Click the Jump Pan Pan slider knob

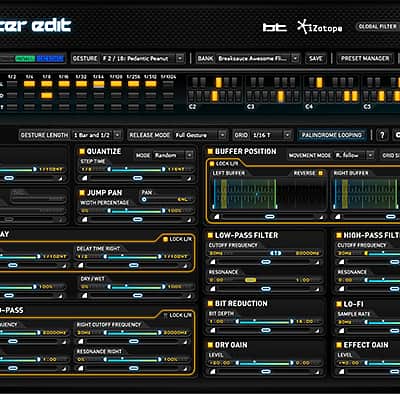click(144, 199)
